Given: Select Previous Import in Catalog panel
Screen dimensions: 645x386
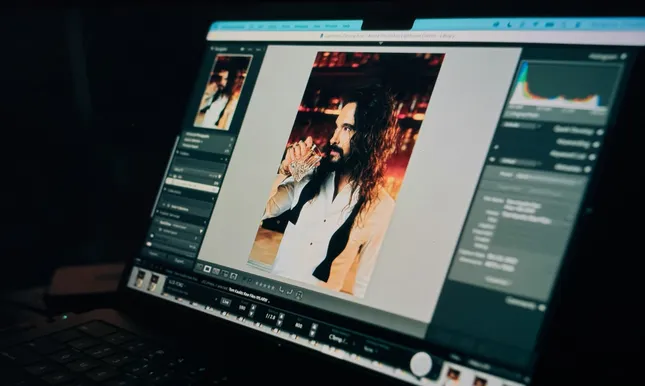Looking at the screenshot, I should click(x=190, y=146).
